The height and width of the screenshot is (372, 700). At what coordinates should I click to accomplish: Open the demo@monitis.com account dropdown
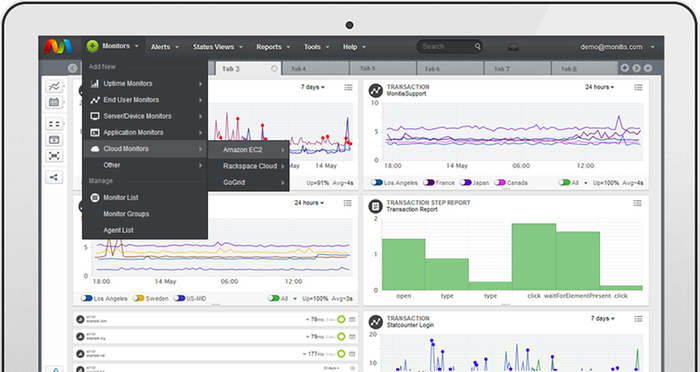617,46
